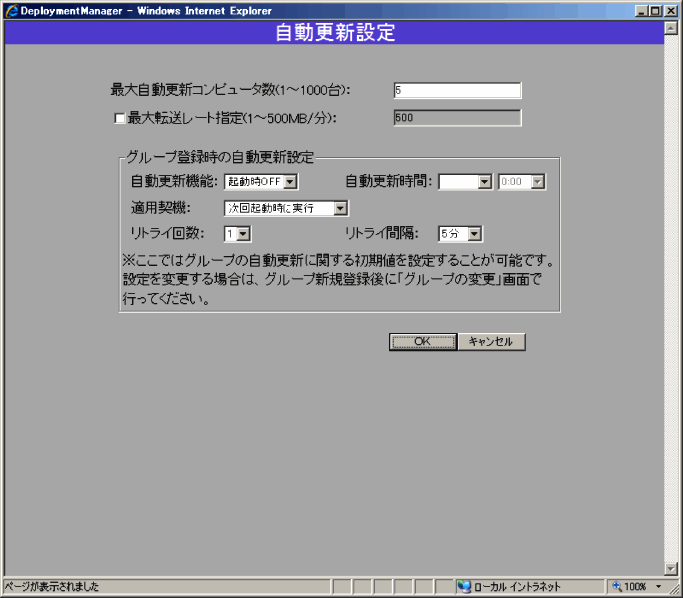
Task: Click the ページが表示されました status text
Action: click(x=52, y=587)
